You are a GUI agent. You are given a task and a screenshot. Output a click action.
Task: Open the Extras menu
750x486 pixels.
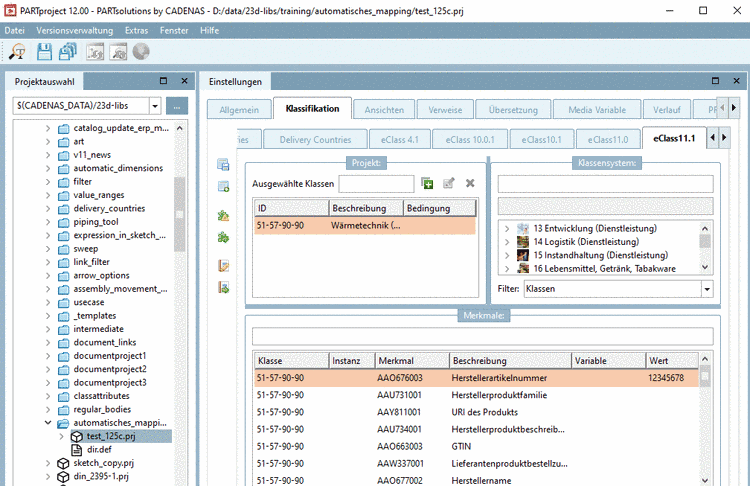pos(136,31)
